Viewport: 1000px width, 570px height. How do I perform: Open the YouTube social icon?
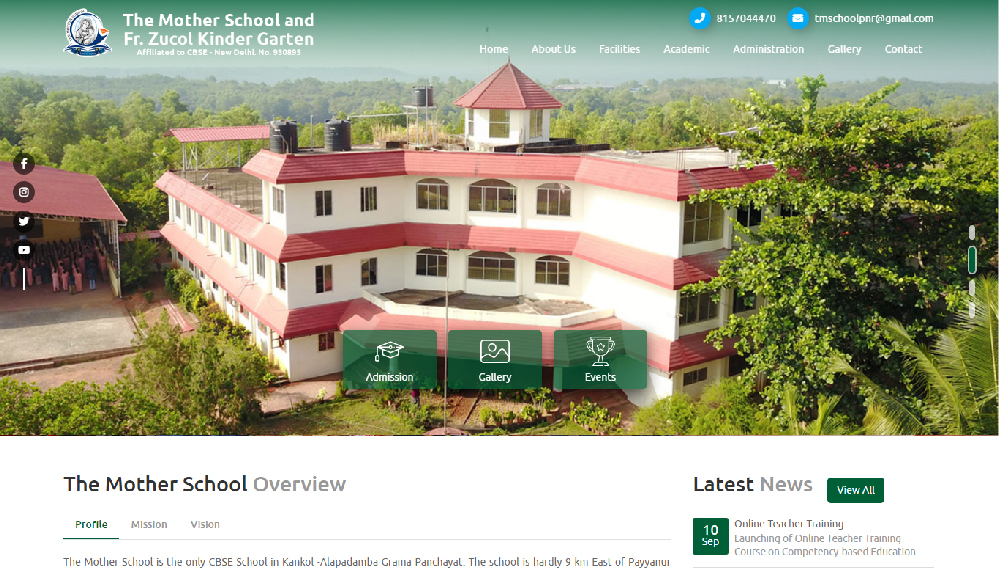point(24,250)
